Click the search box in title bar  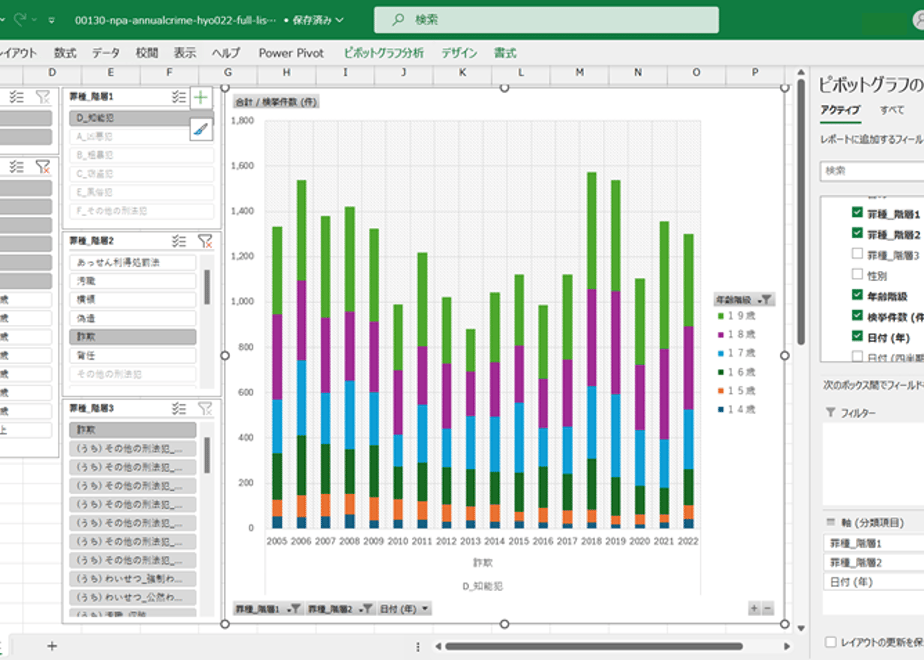pos(546,20)
